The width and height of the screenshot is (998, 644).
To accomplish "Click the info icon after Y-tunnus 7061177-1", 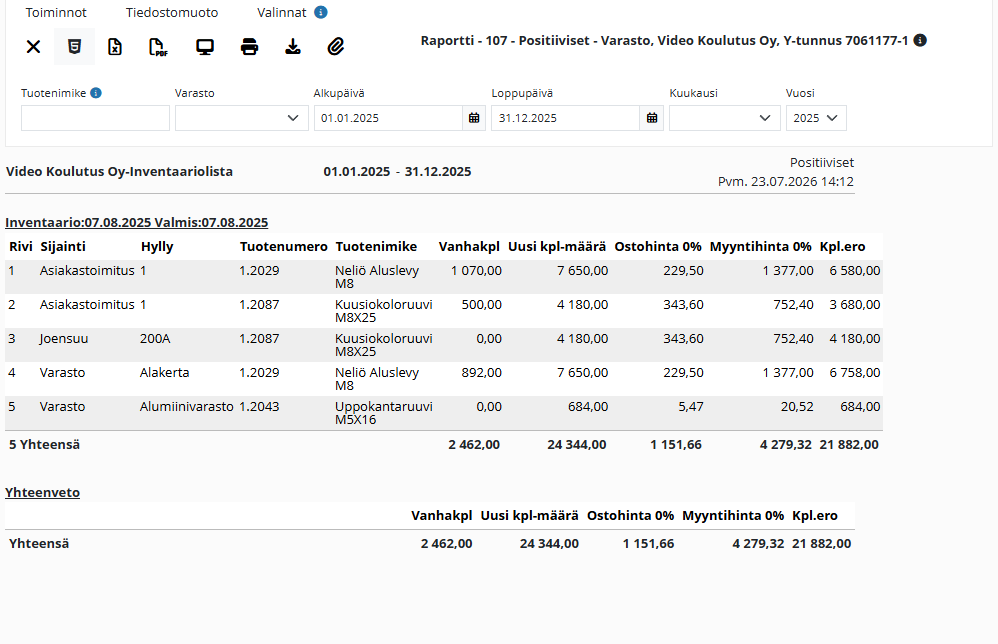I will 920,40.
